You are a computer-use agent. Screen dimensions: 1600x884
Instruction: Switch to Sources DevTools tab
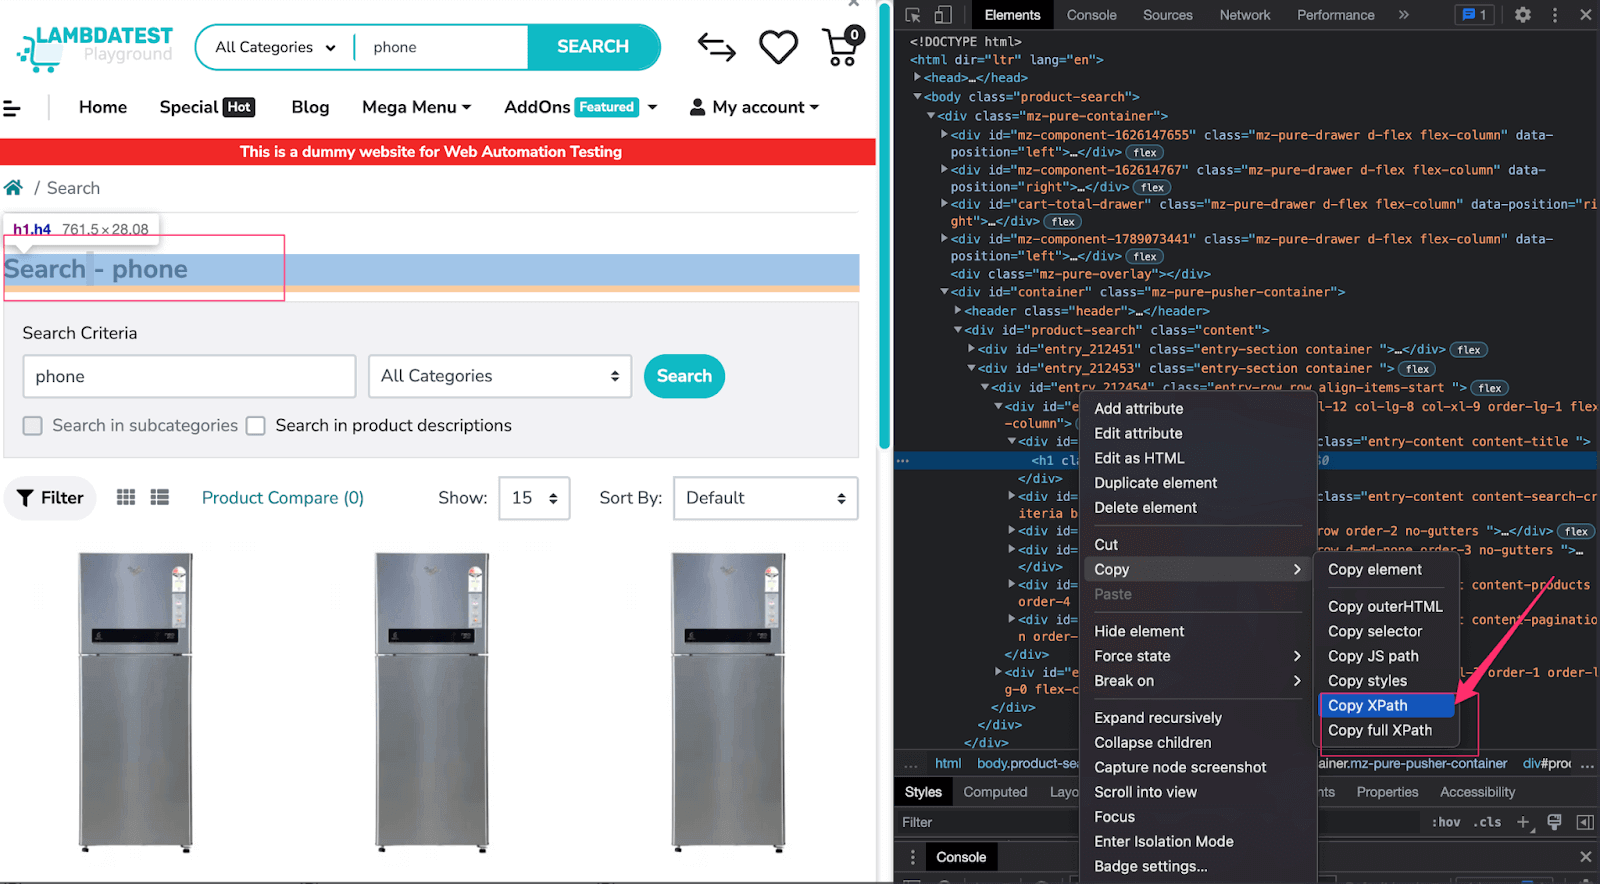1167,15
